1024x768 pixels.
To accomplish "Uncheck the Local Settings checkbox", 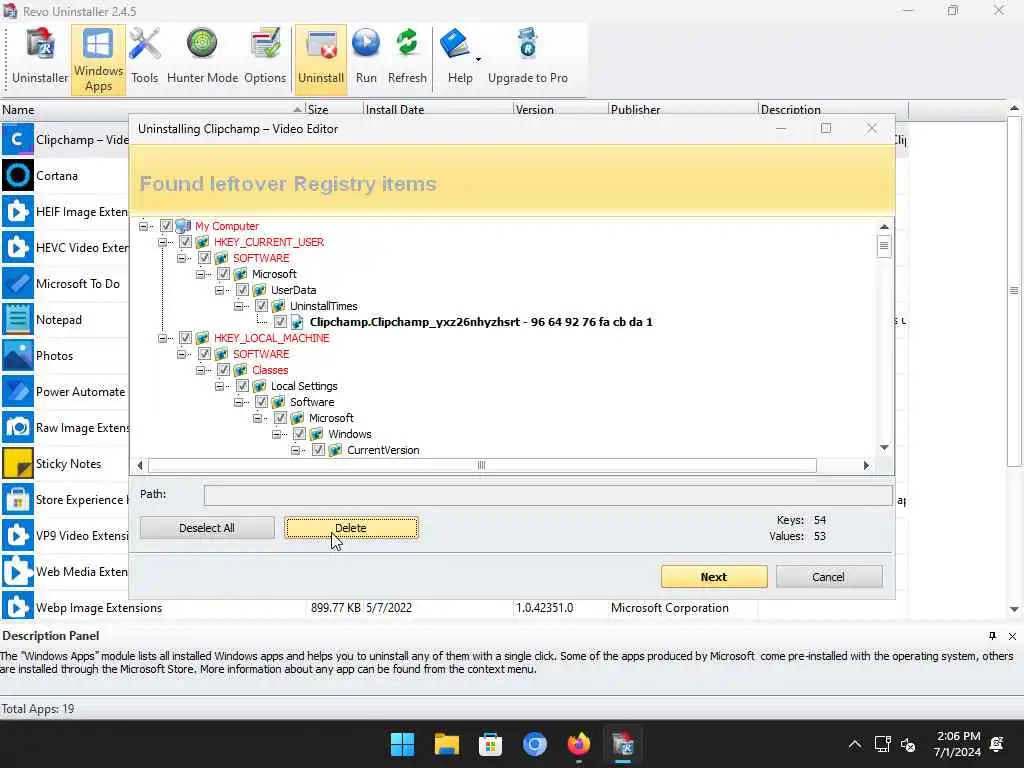I will [242, 386].
